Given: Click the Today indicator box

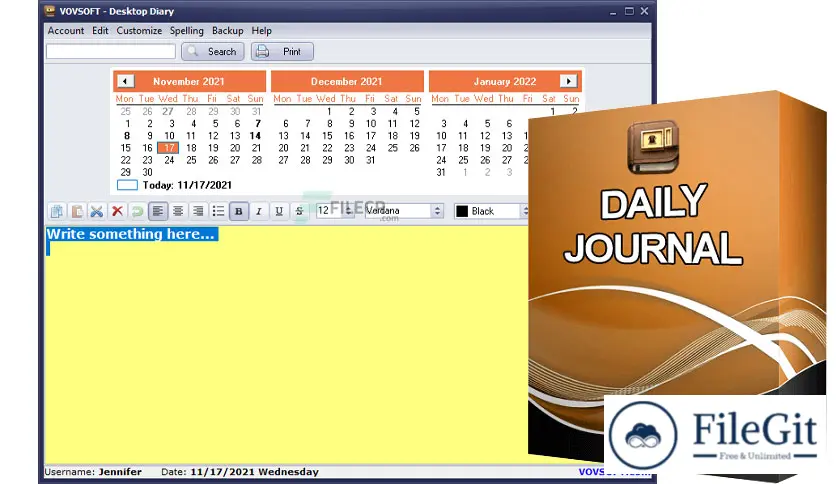Looking at the screenshot, I should point(127,185).
